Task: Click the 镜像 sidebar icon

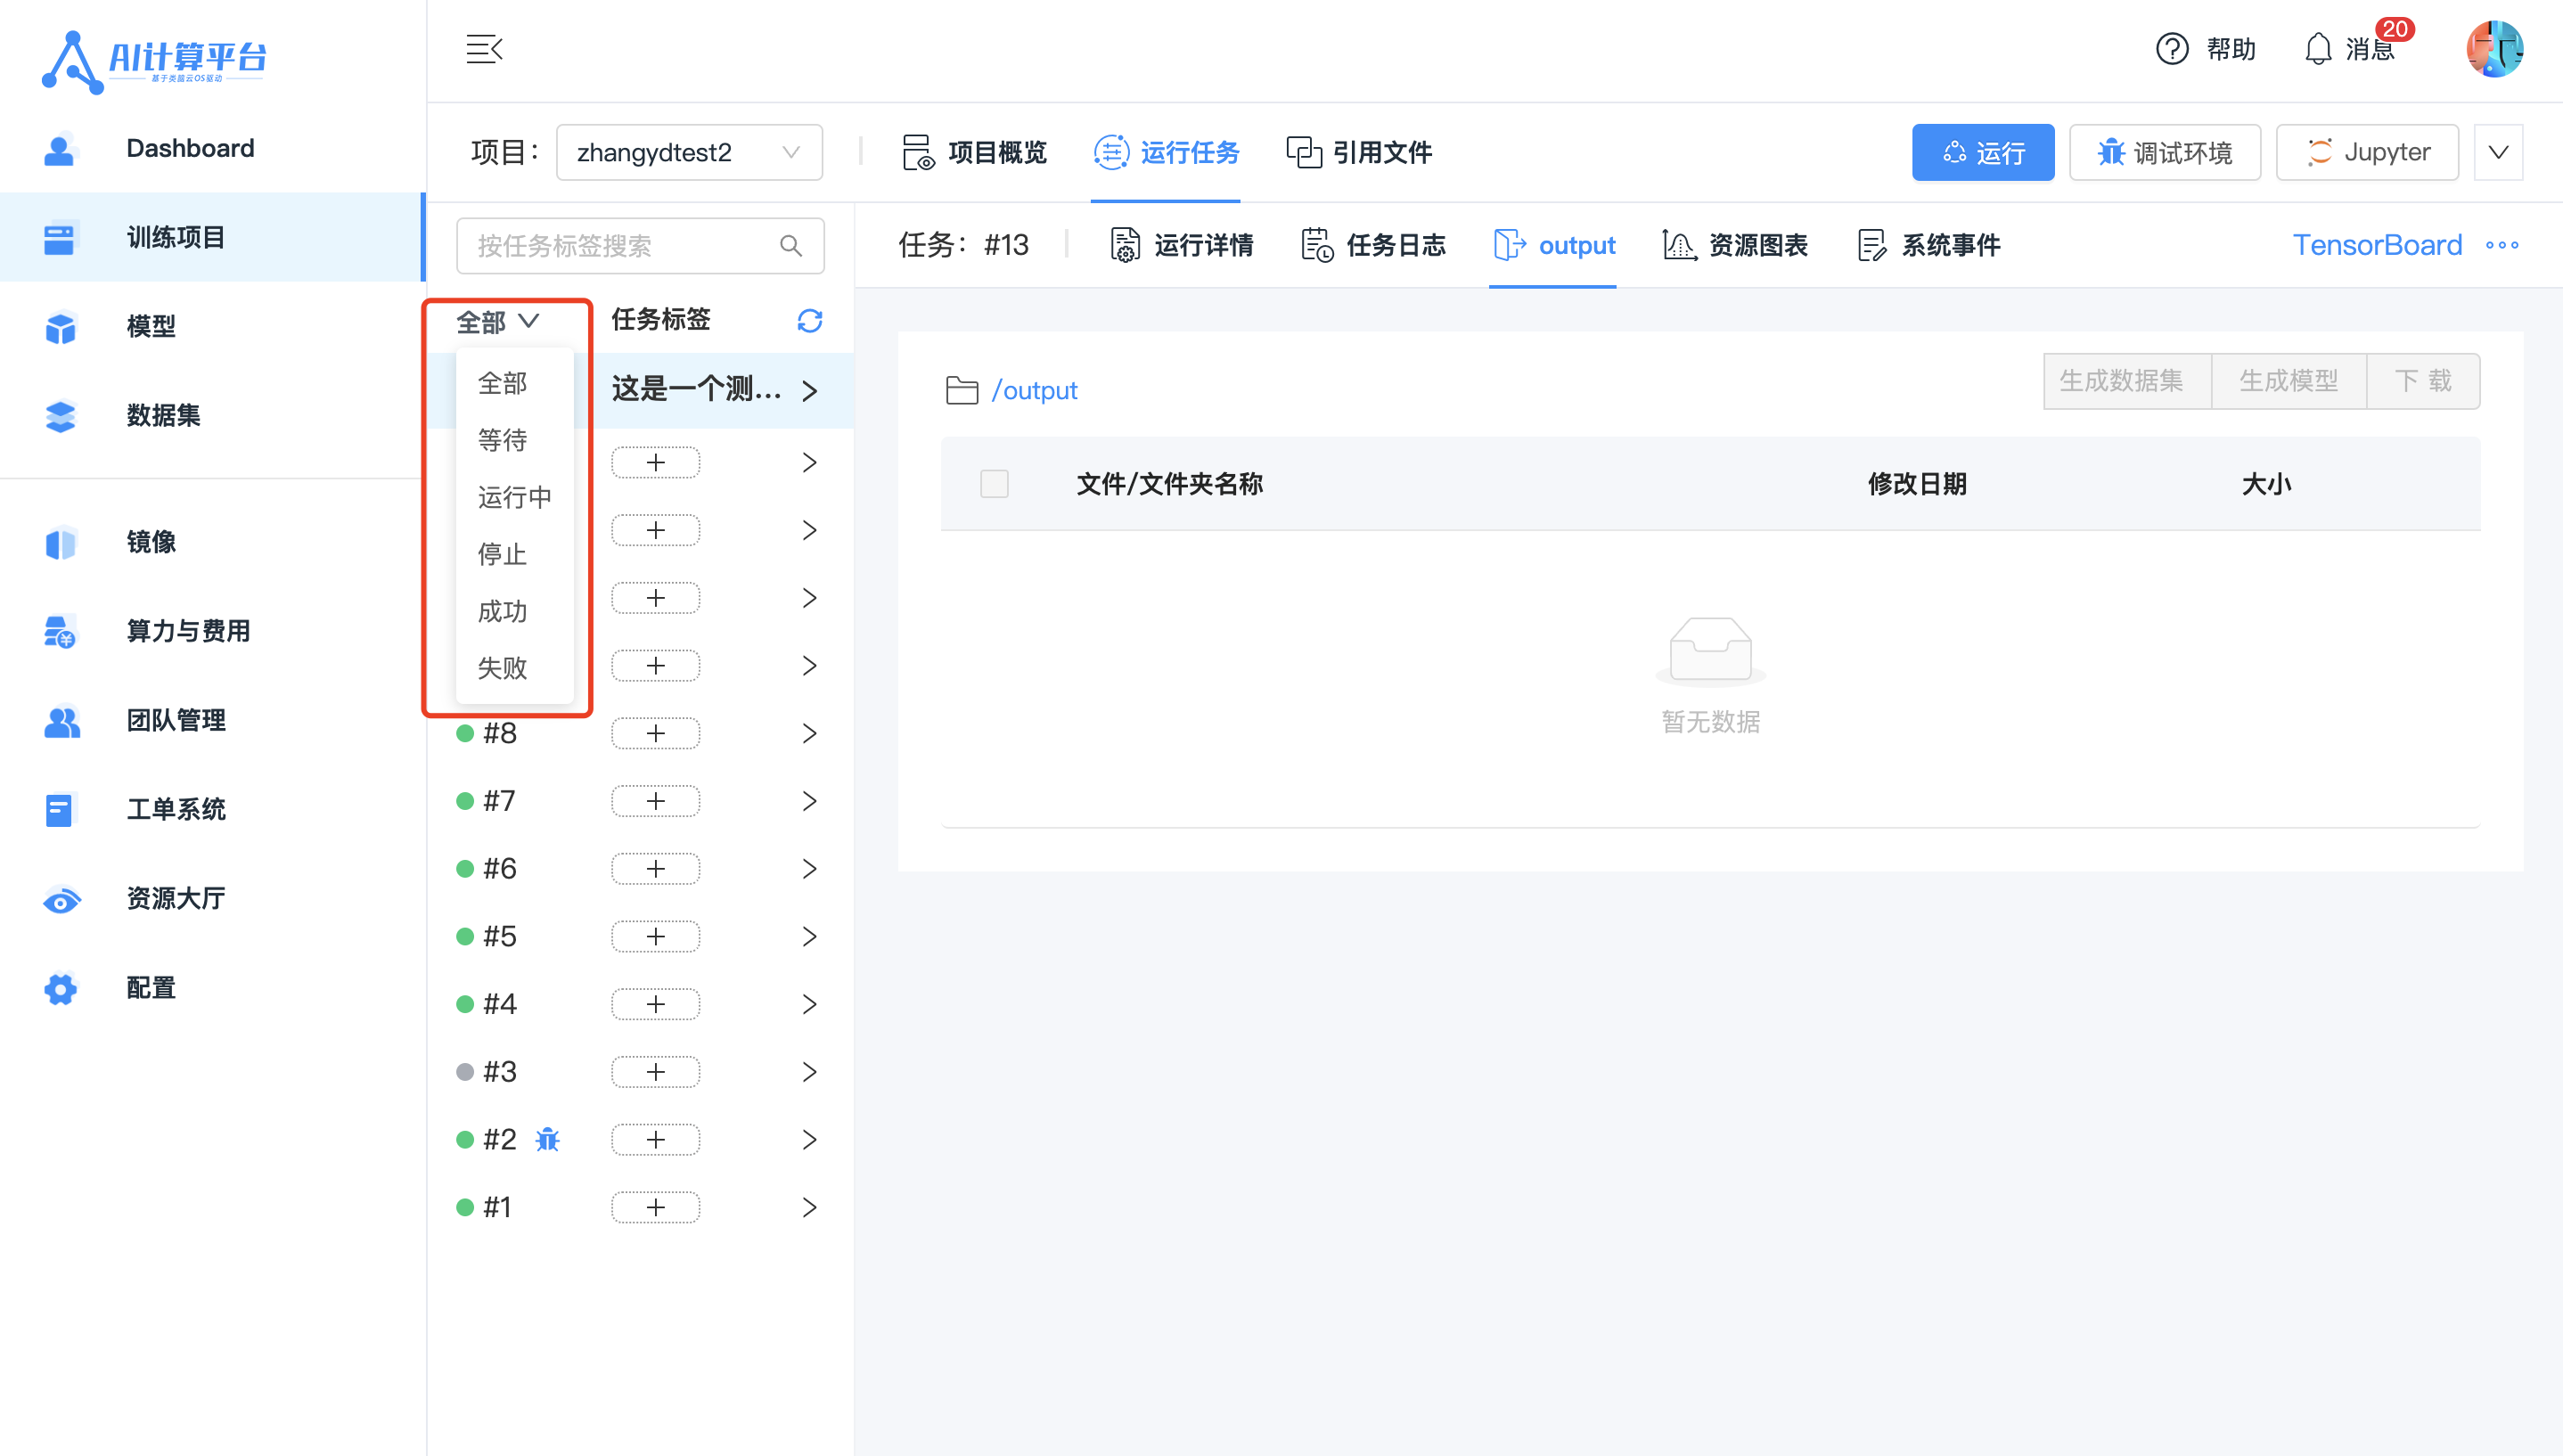Action: pyautogui.click(x=60, y=542)
